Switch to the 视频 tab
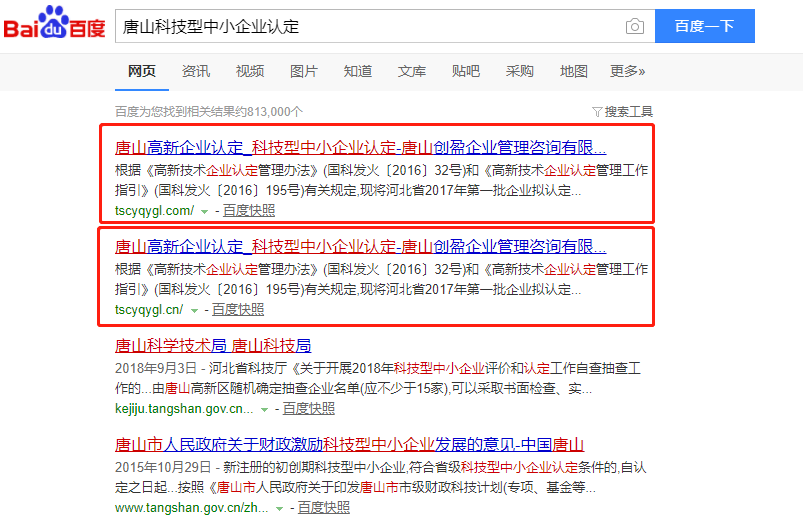The image size is (803, 527). [250, 71]
